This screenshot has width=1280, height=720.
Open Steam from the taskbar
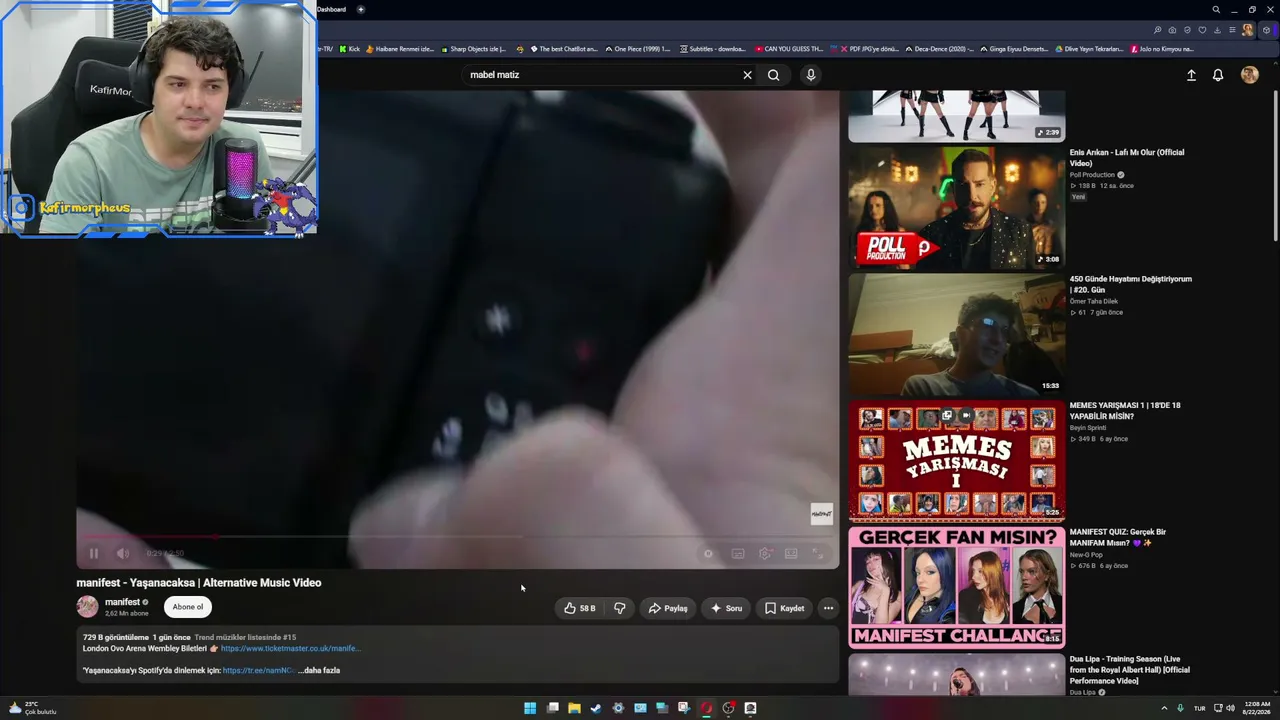coord(596,708)
